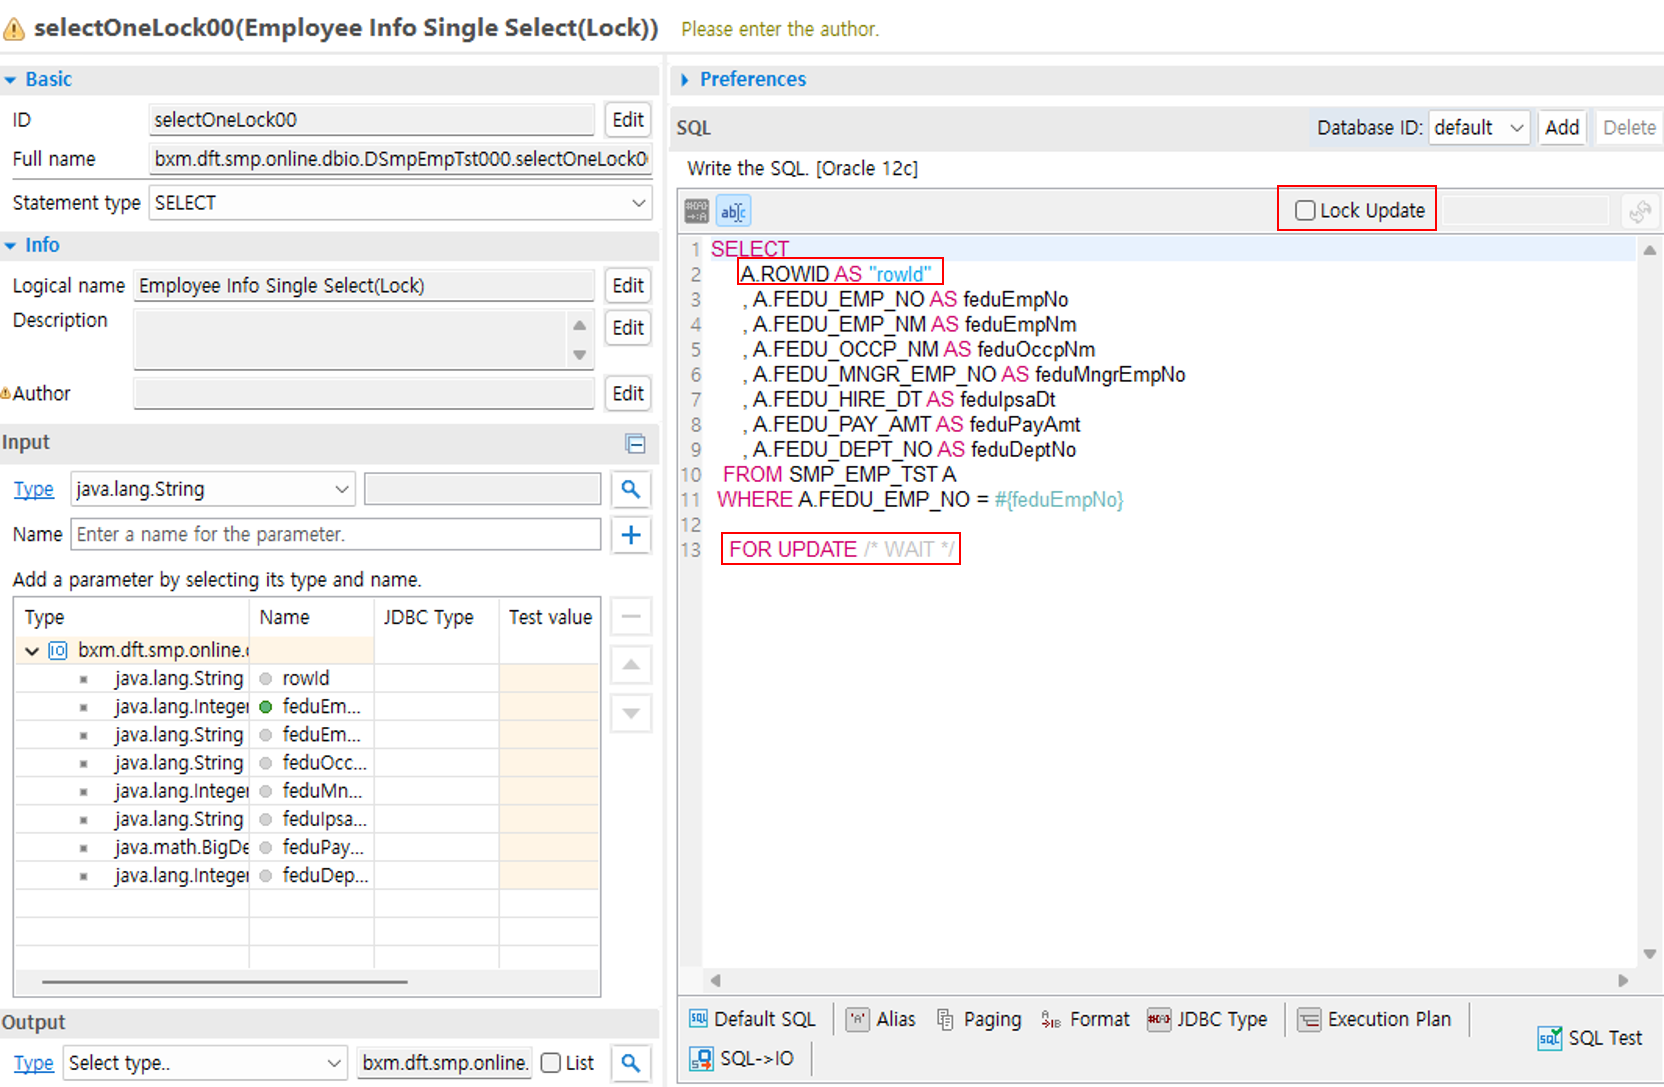Add parameter with the plus icon
This screenshot has height=1087, width=1664.
pos(631,535)
